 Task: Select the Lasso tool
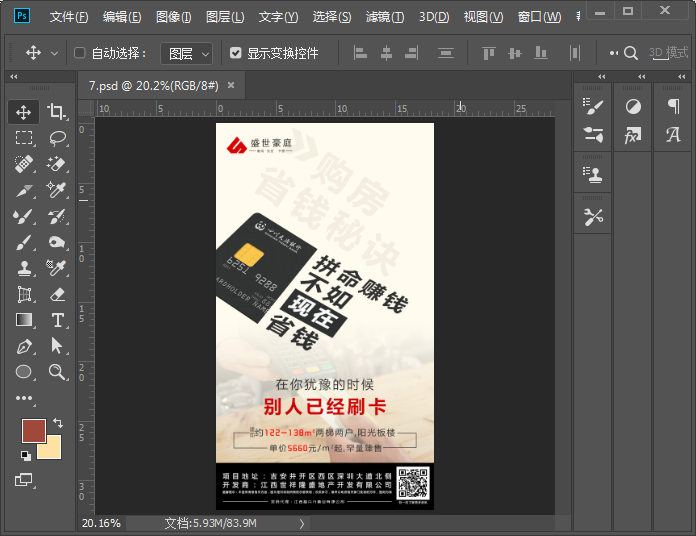[x=57, y=138]
